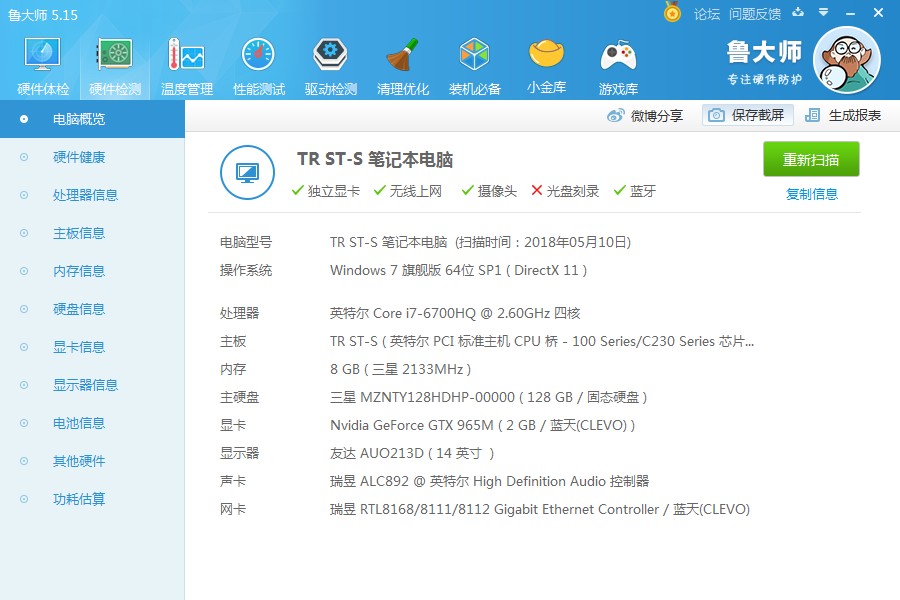
Task: Click 保存截屏 button
Action: (747, 115)
